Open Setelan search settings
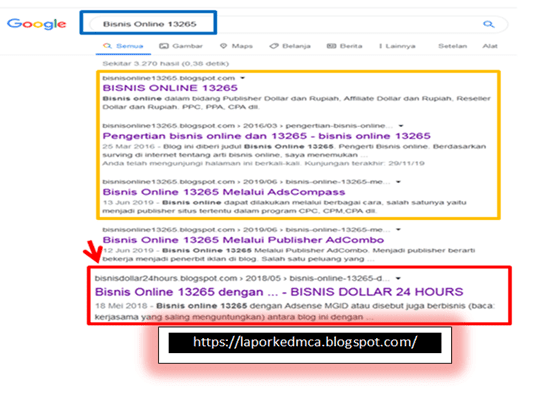This screenshot has height=396, width=547. click(452, 46)
